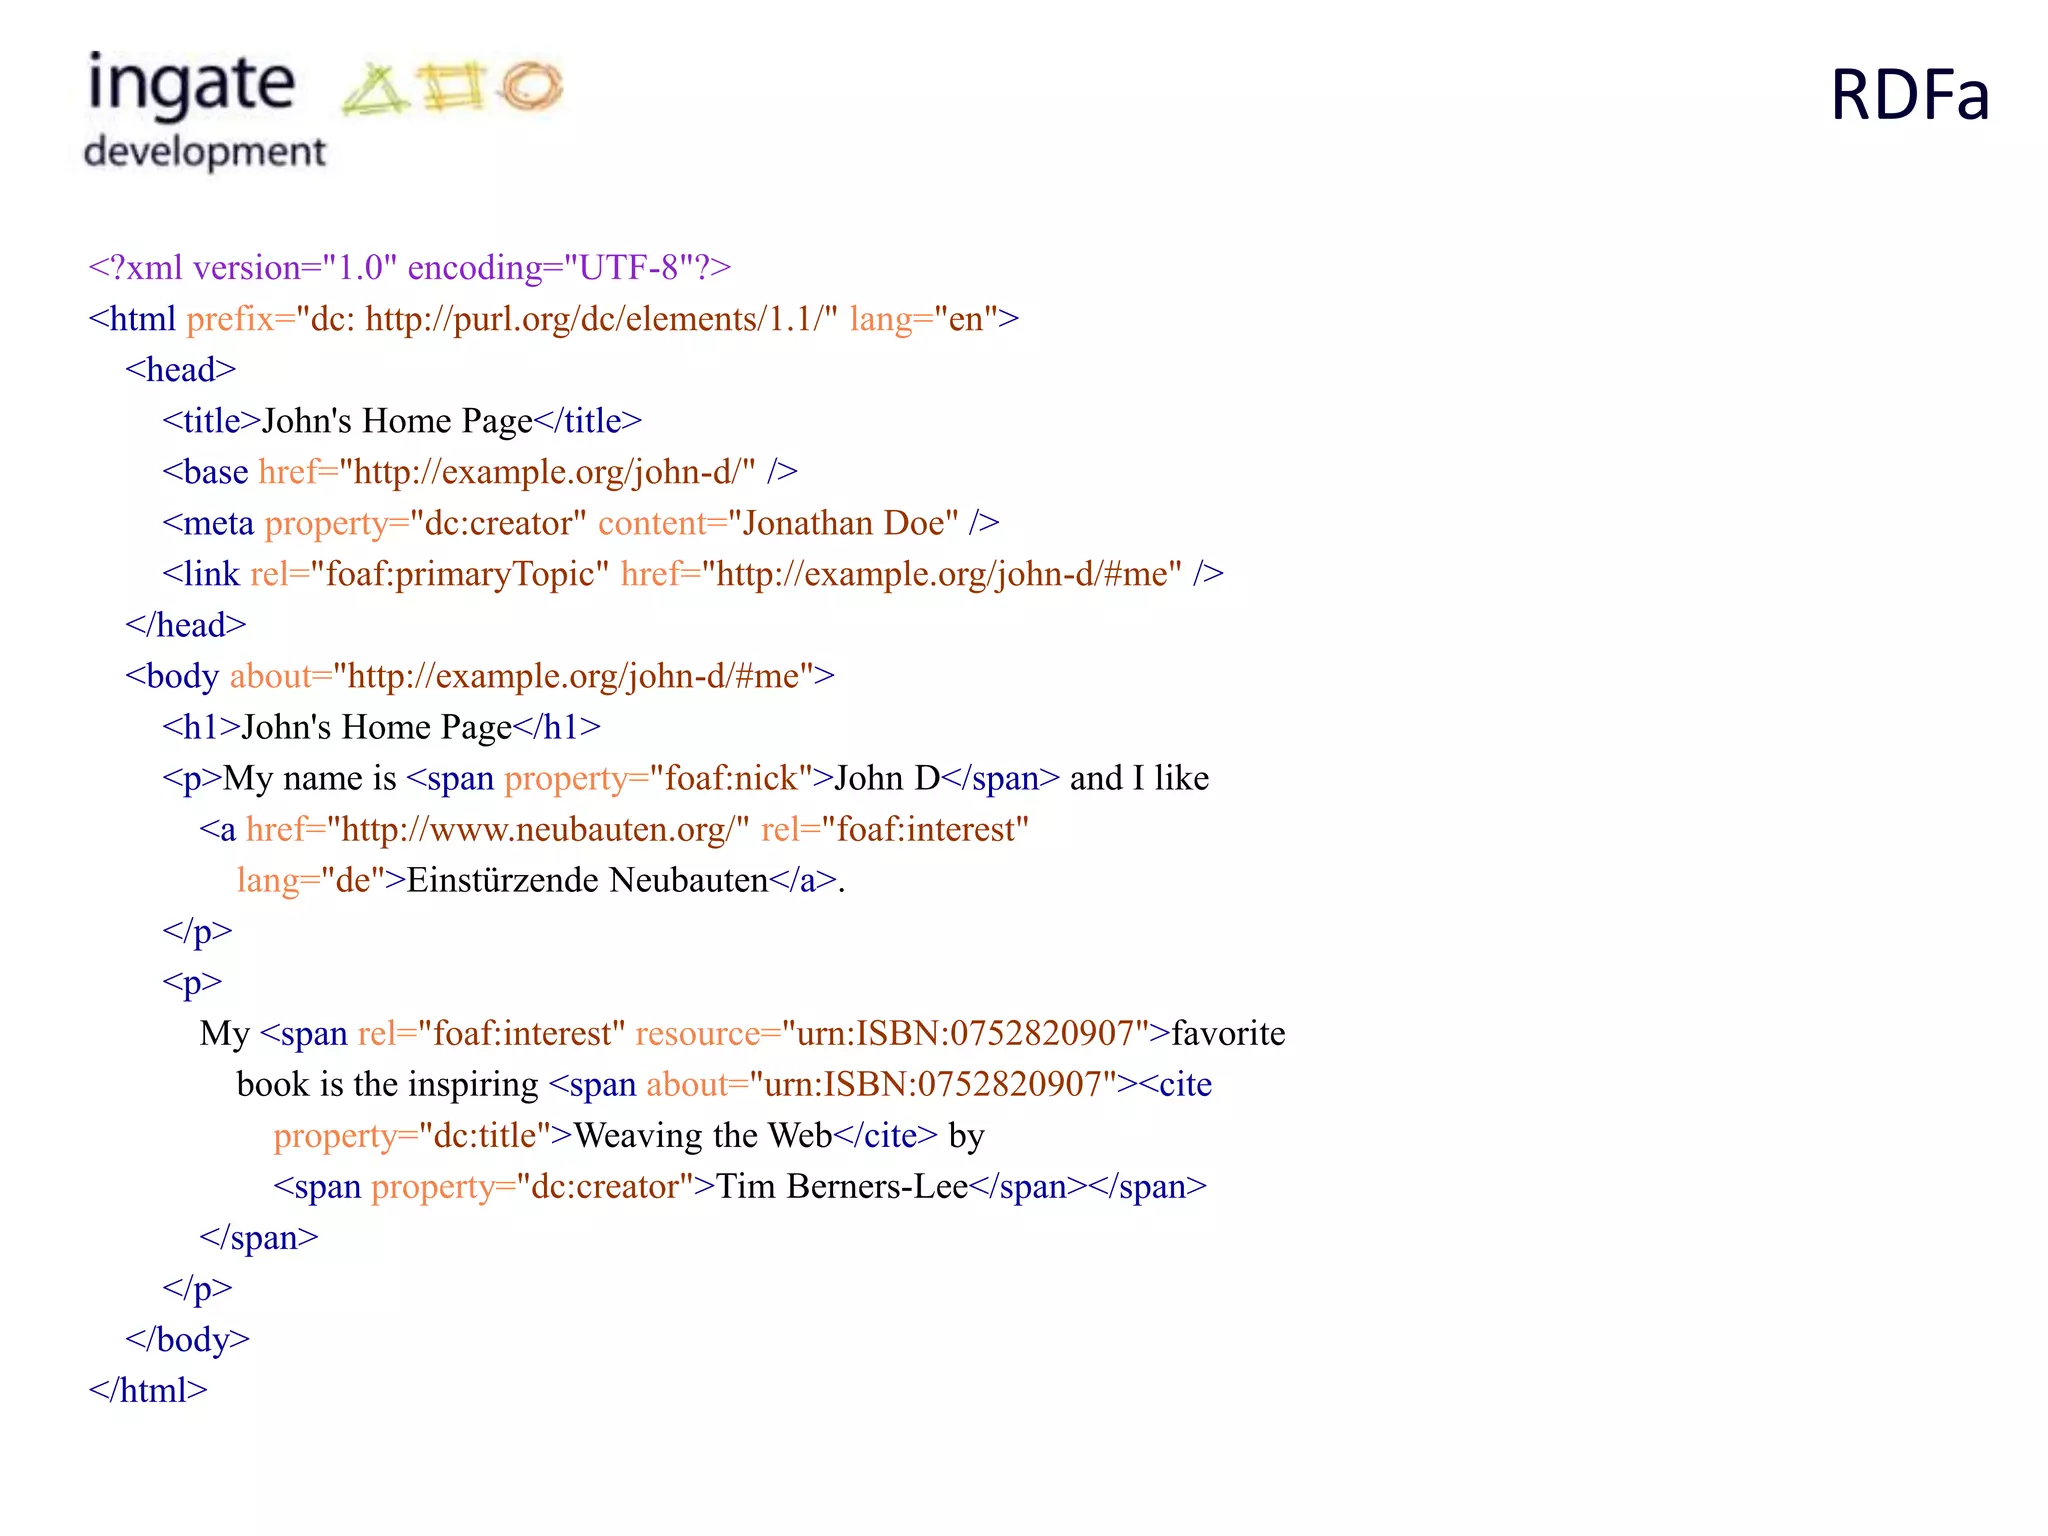This screenshot has height=1536, width=2048.
Task: Click the yellow square shape in logo
Action: click(x=453, y=86)
